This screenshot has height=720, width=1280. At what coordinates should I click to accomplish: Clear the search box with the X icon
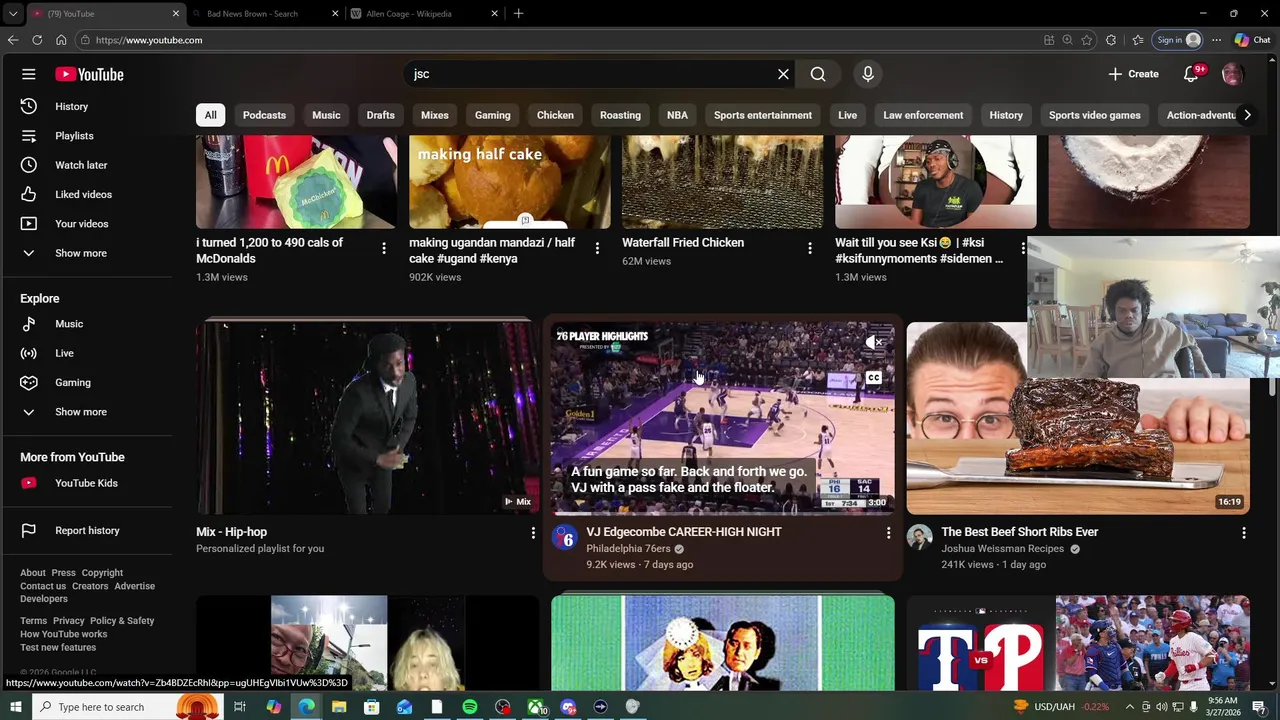(x=783, y=74)
